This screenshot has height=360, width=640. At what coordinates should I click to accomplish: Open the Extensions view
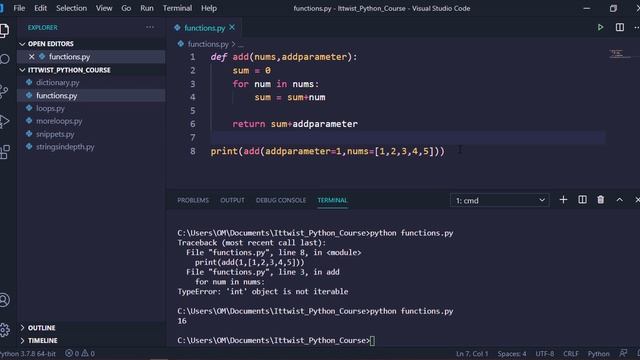[x=4, y=152]
